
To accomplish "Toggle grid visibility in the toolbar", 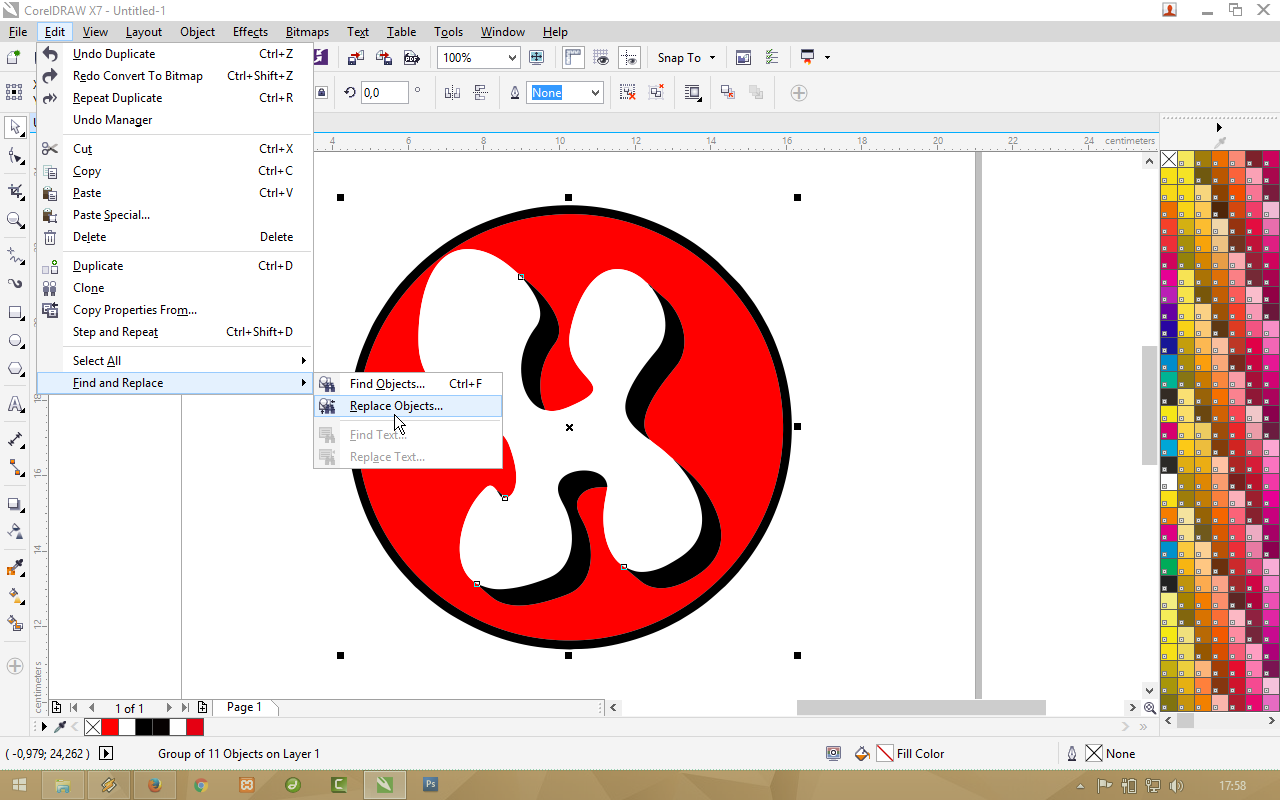I will point(601,57).
